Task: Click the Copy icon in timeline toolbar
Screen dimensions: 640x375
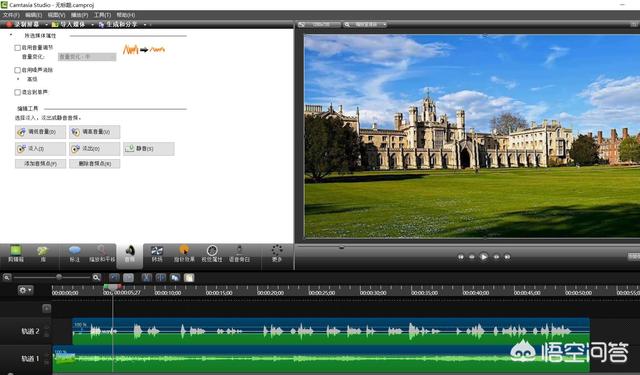Action: (x=175, y=277)
